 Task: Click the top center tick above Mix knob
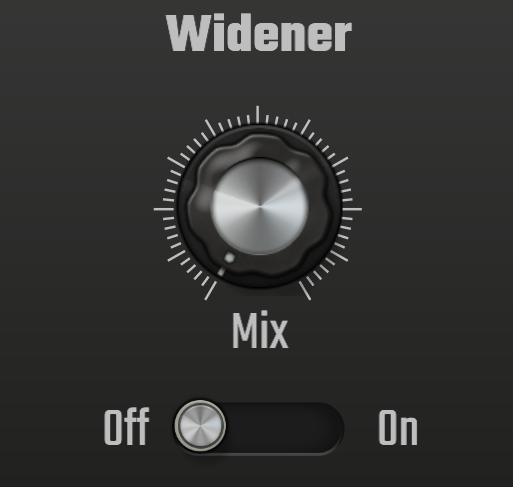(257, 114)
